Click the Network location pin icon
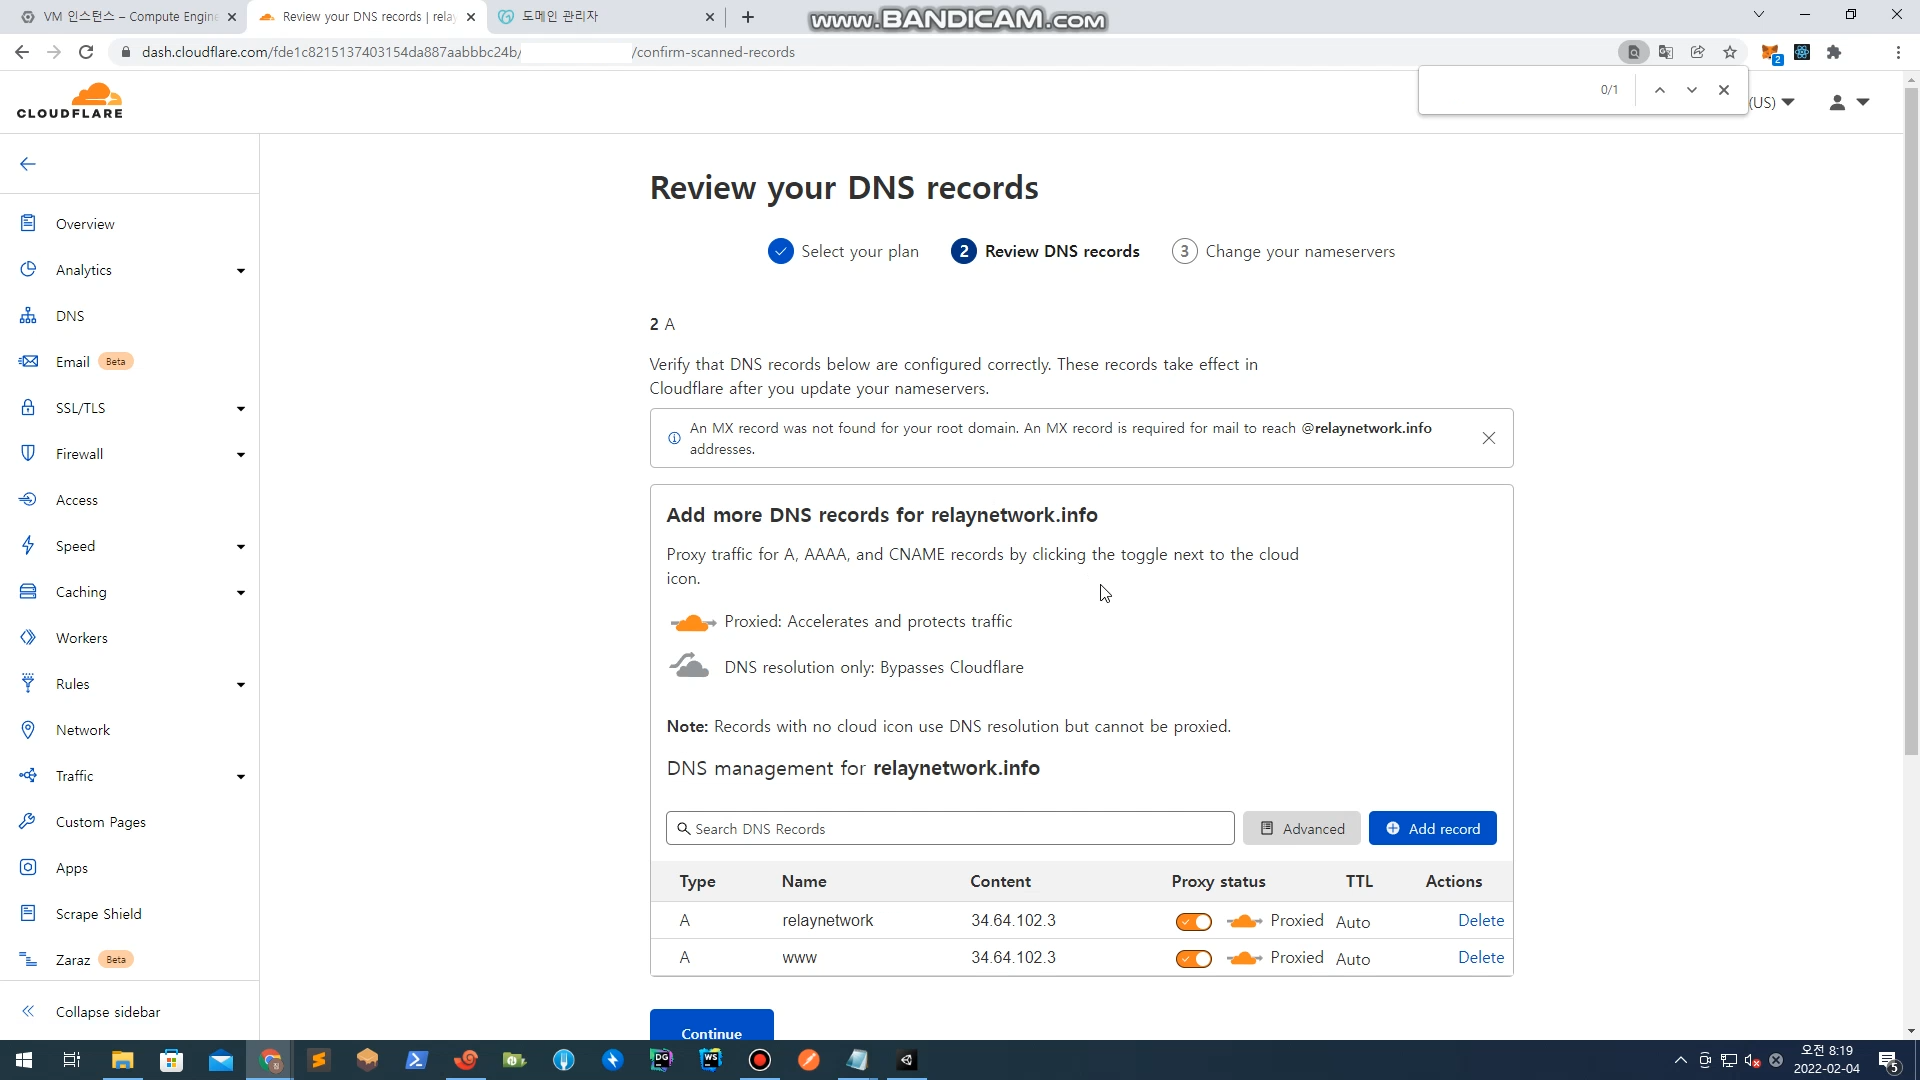This screenshot has width=1920, height=1080. (x=28, y=730)
